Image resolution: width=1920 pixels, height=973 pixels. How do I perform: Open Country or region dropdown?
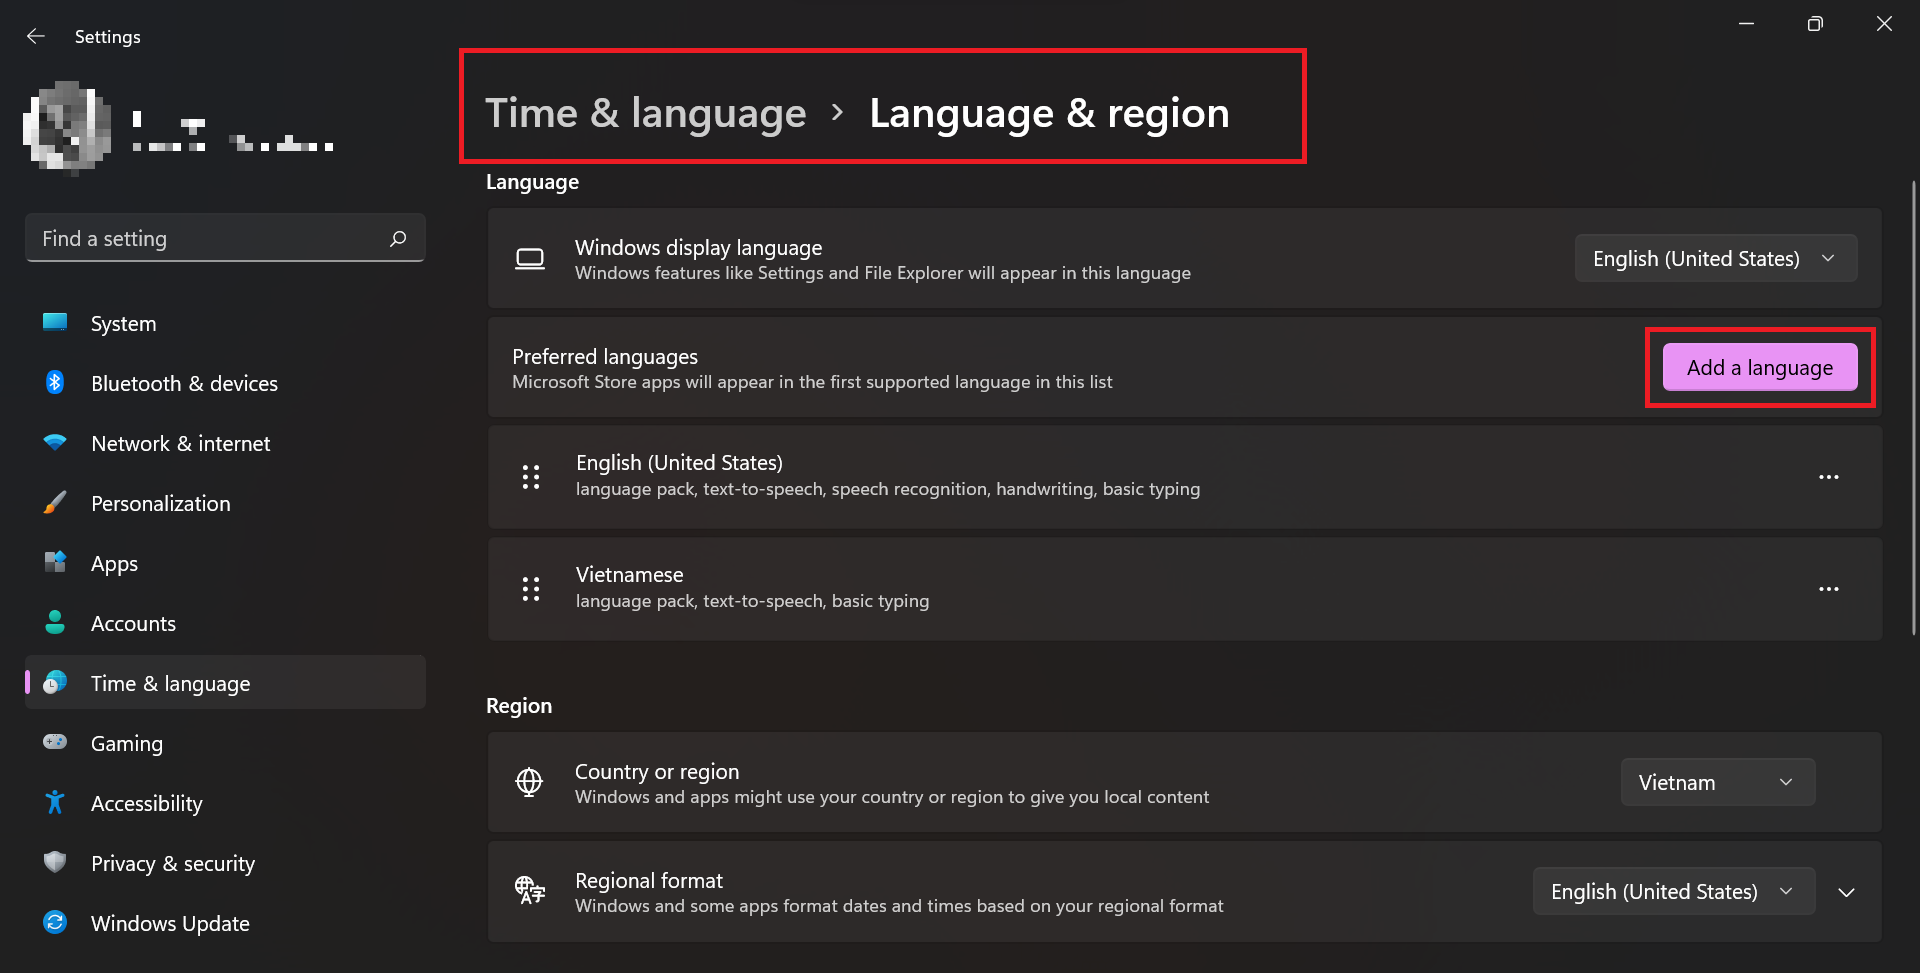1718,782
